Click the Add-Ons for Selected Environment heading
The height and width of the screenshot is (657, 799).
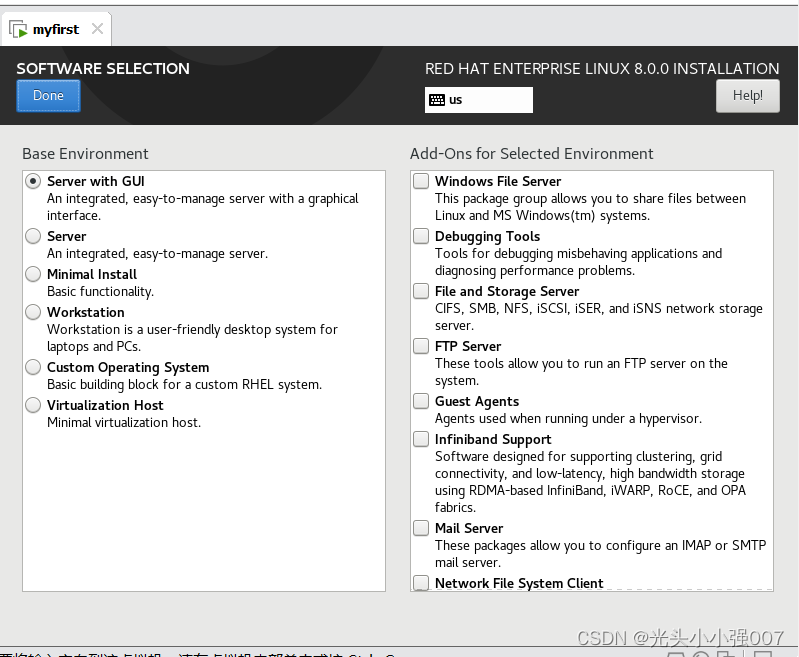[531, 154]
